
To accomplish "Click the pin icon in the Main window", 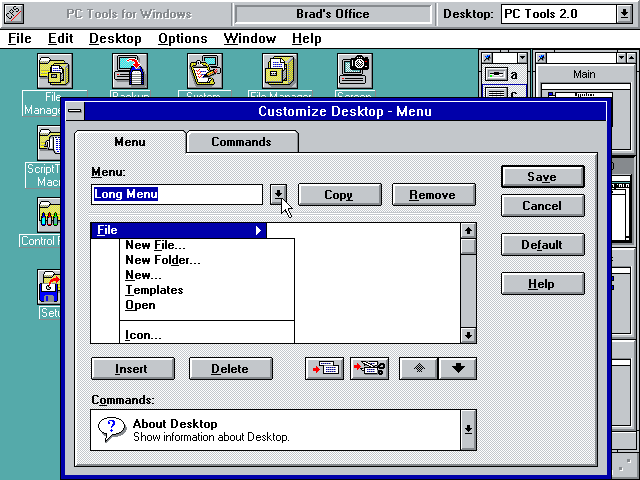I will [541, 58].
